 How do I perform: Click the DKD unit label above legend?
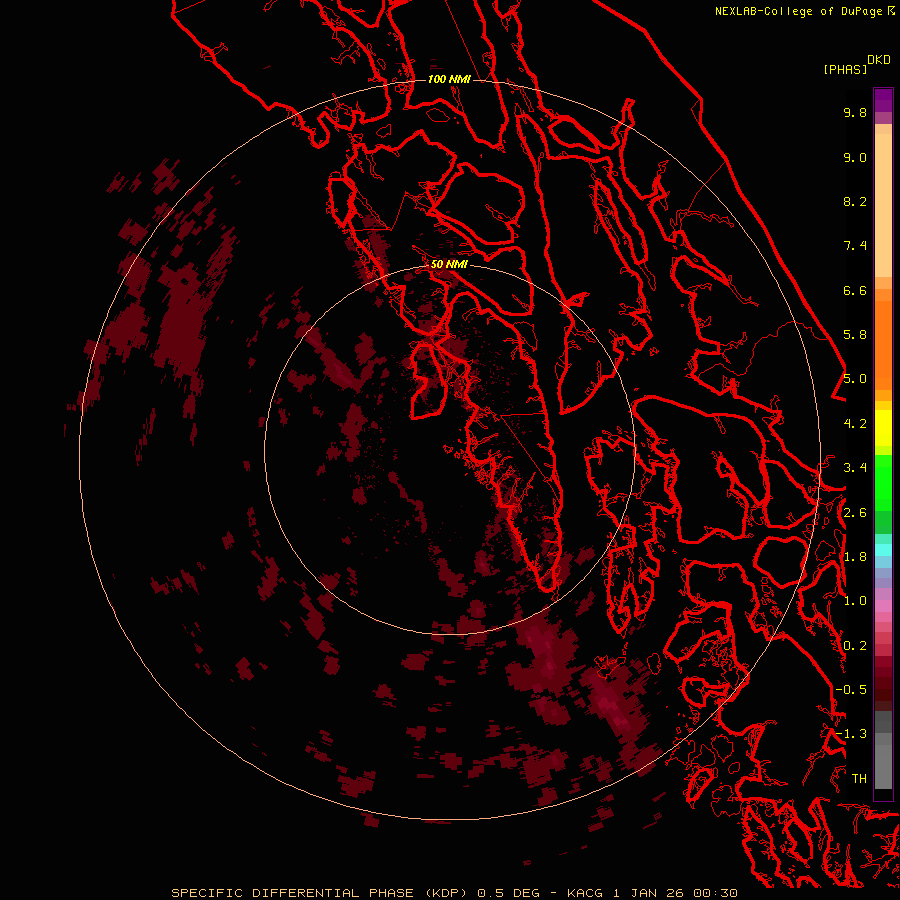pyautogui.click(x=879, y=60)
